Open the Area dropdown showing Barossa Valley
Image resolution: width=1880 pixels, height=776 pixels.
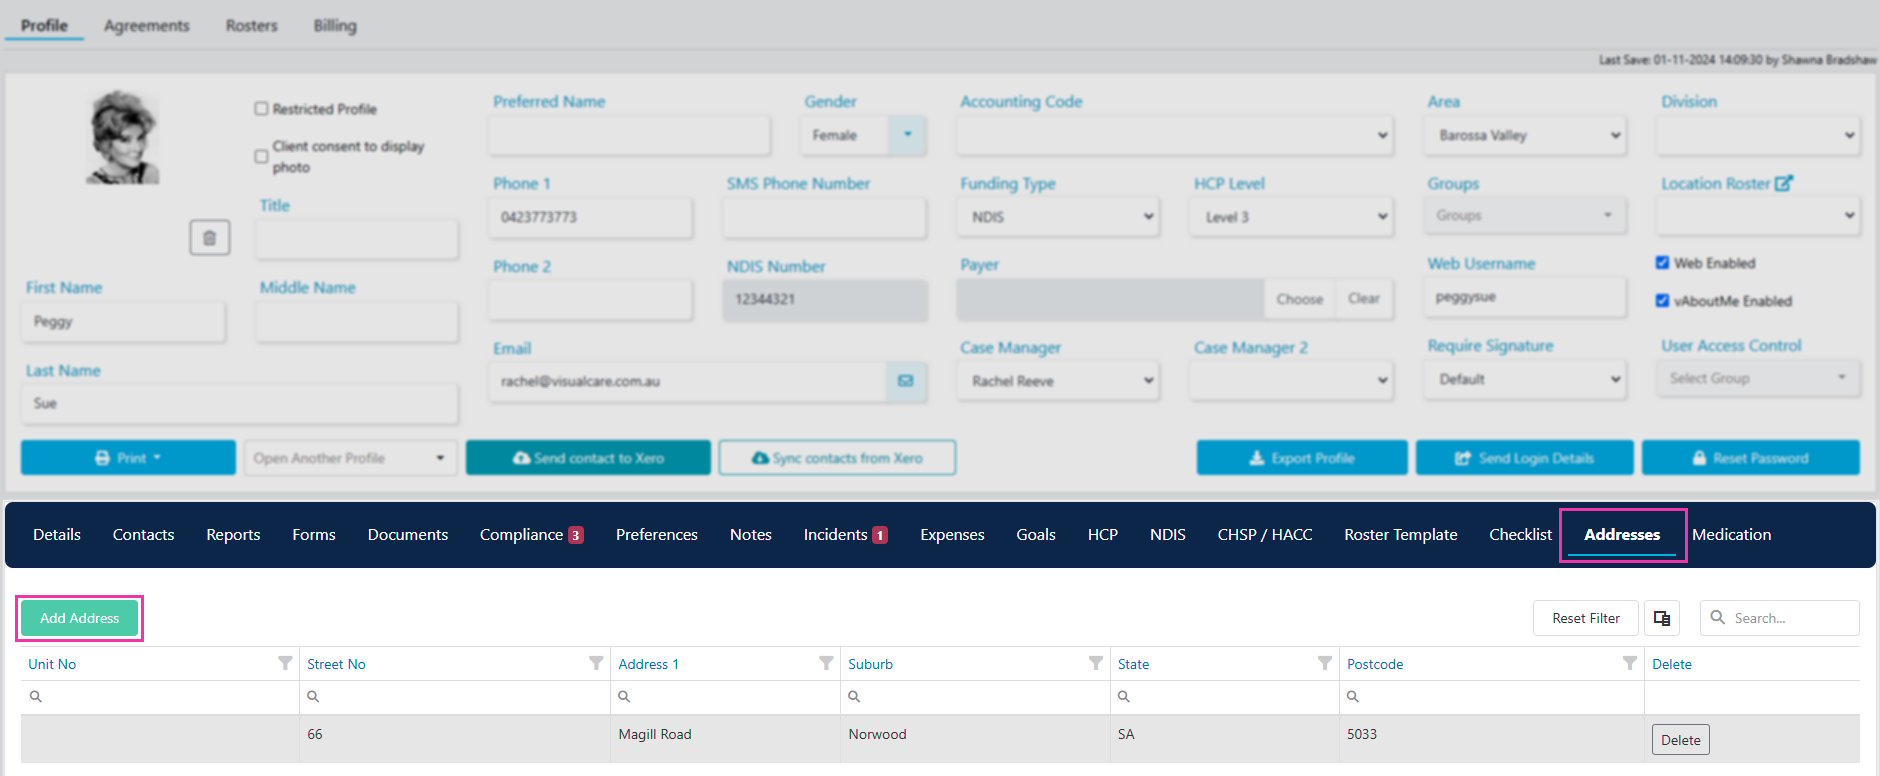(x=1525, y=135)
